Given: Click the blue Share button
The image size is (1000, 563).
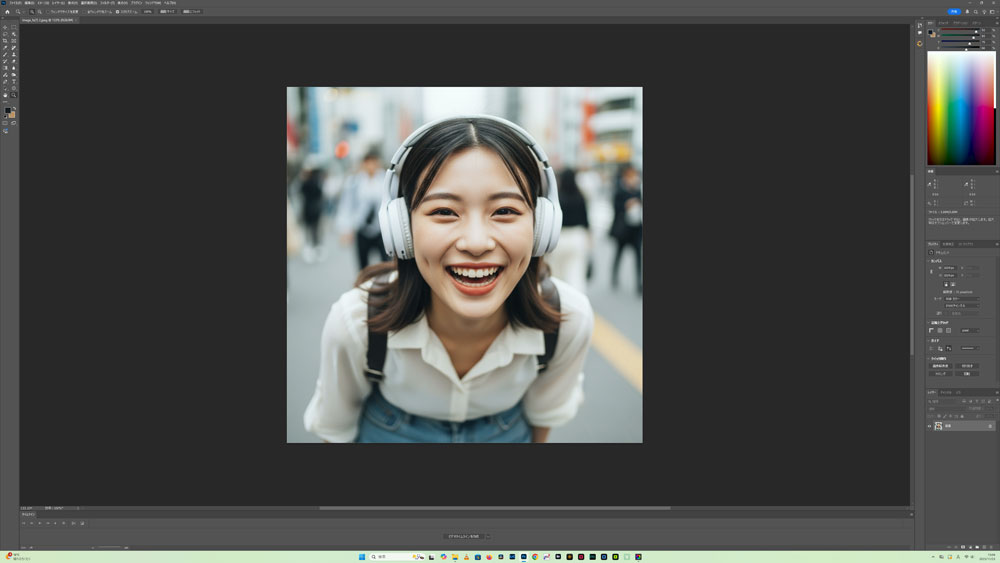Looking at the screenshot, I should pos(953,12).
